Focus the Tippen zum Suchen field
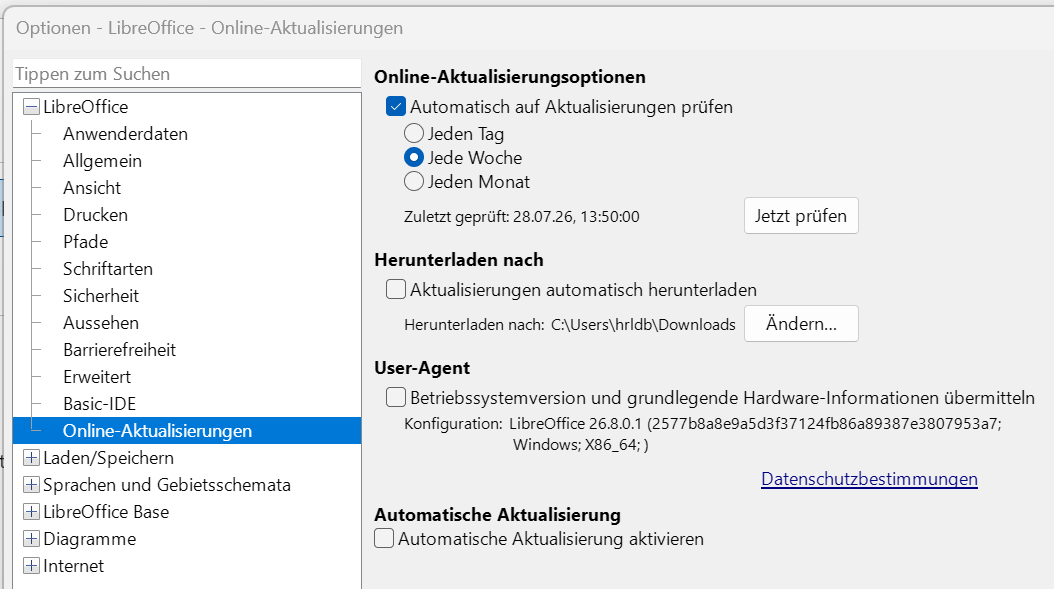 point(187,74)
